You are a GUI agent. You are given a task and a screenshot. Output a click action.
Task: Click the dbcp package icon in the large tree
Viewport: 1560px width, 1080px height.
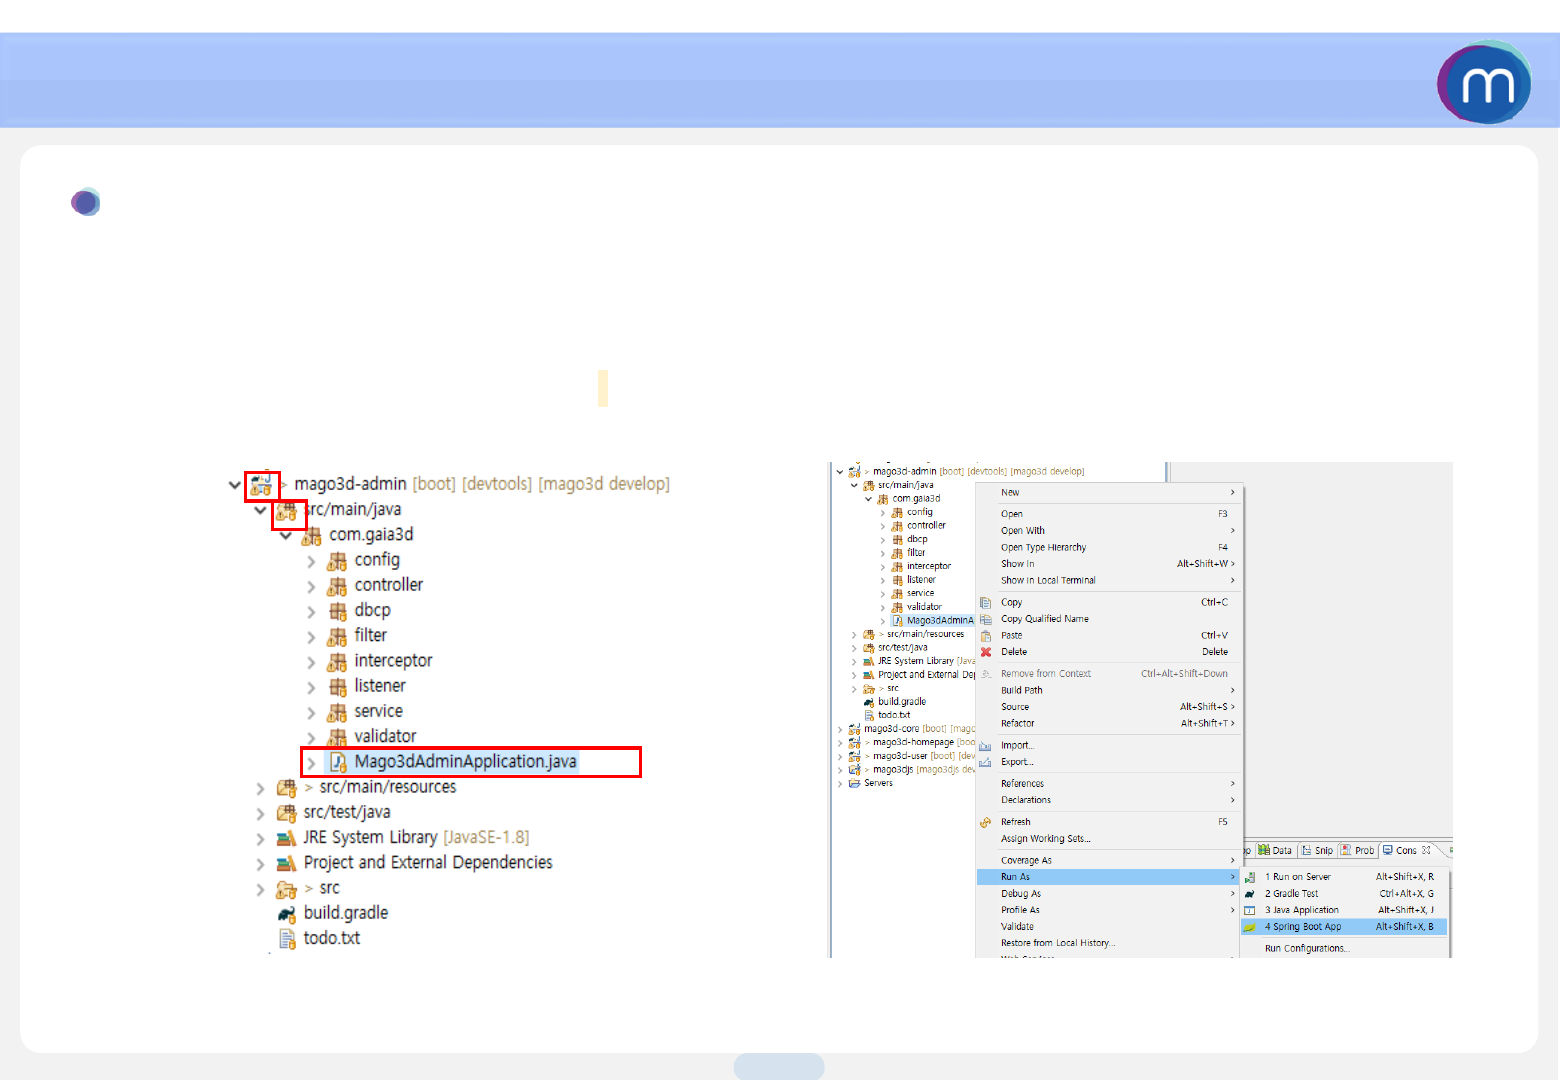pyautogui.click(x=337, y=611)
